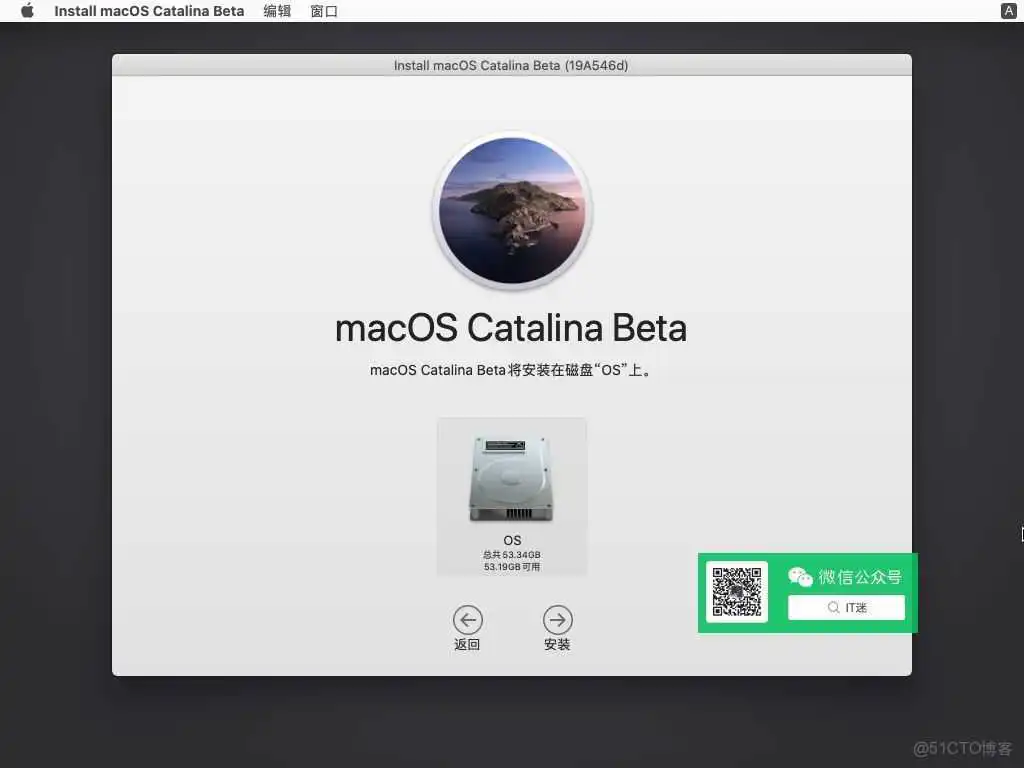Click the circular back arrow icon
This screenshot has height=768, width=1024.
pos(467,620)
